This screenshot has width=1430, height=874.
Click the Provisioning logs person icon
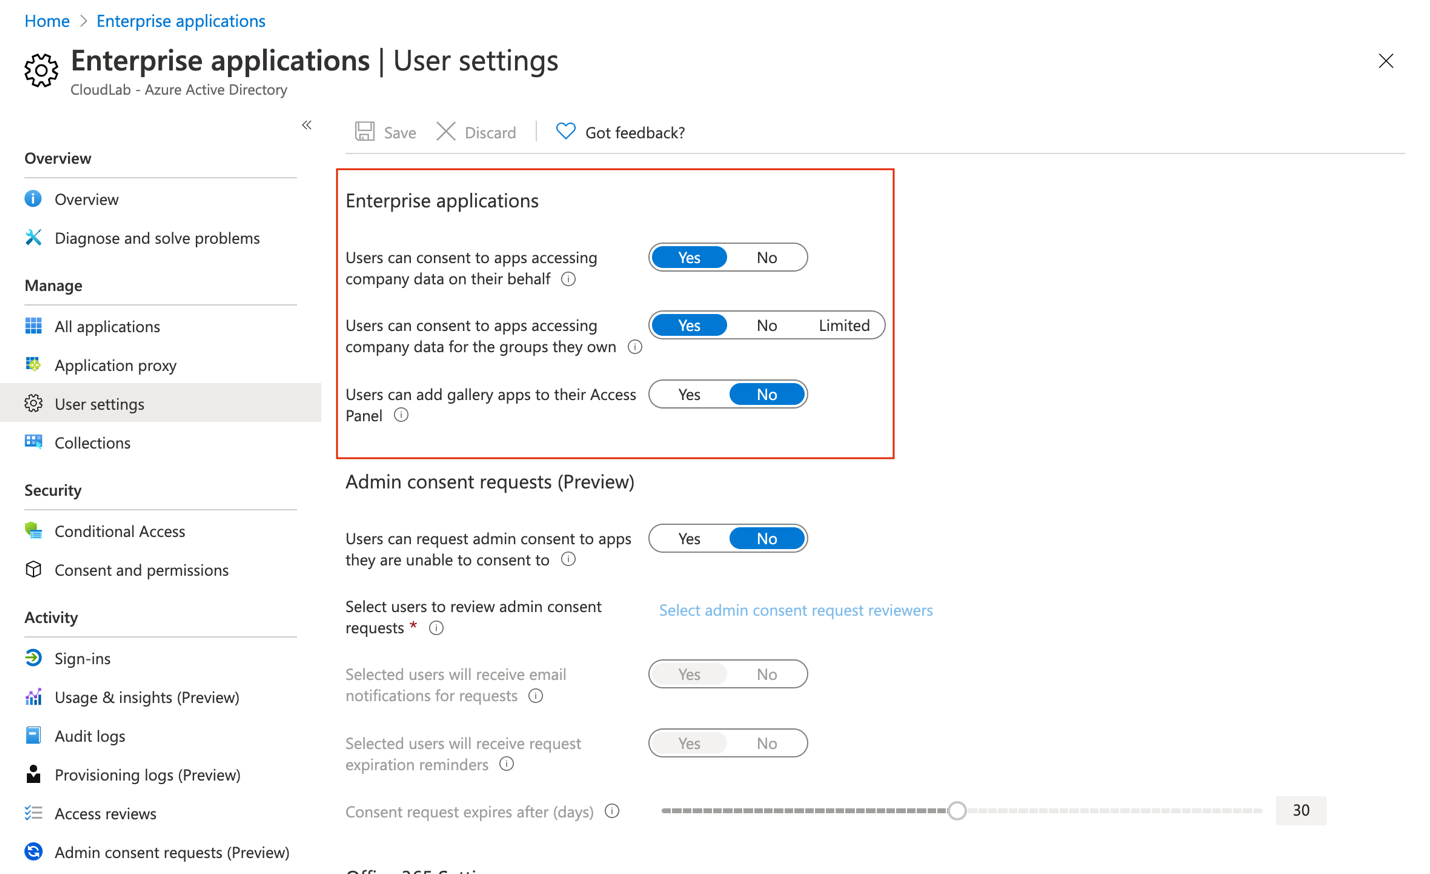pos(33,775)
